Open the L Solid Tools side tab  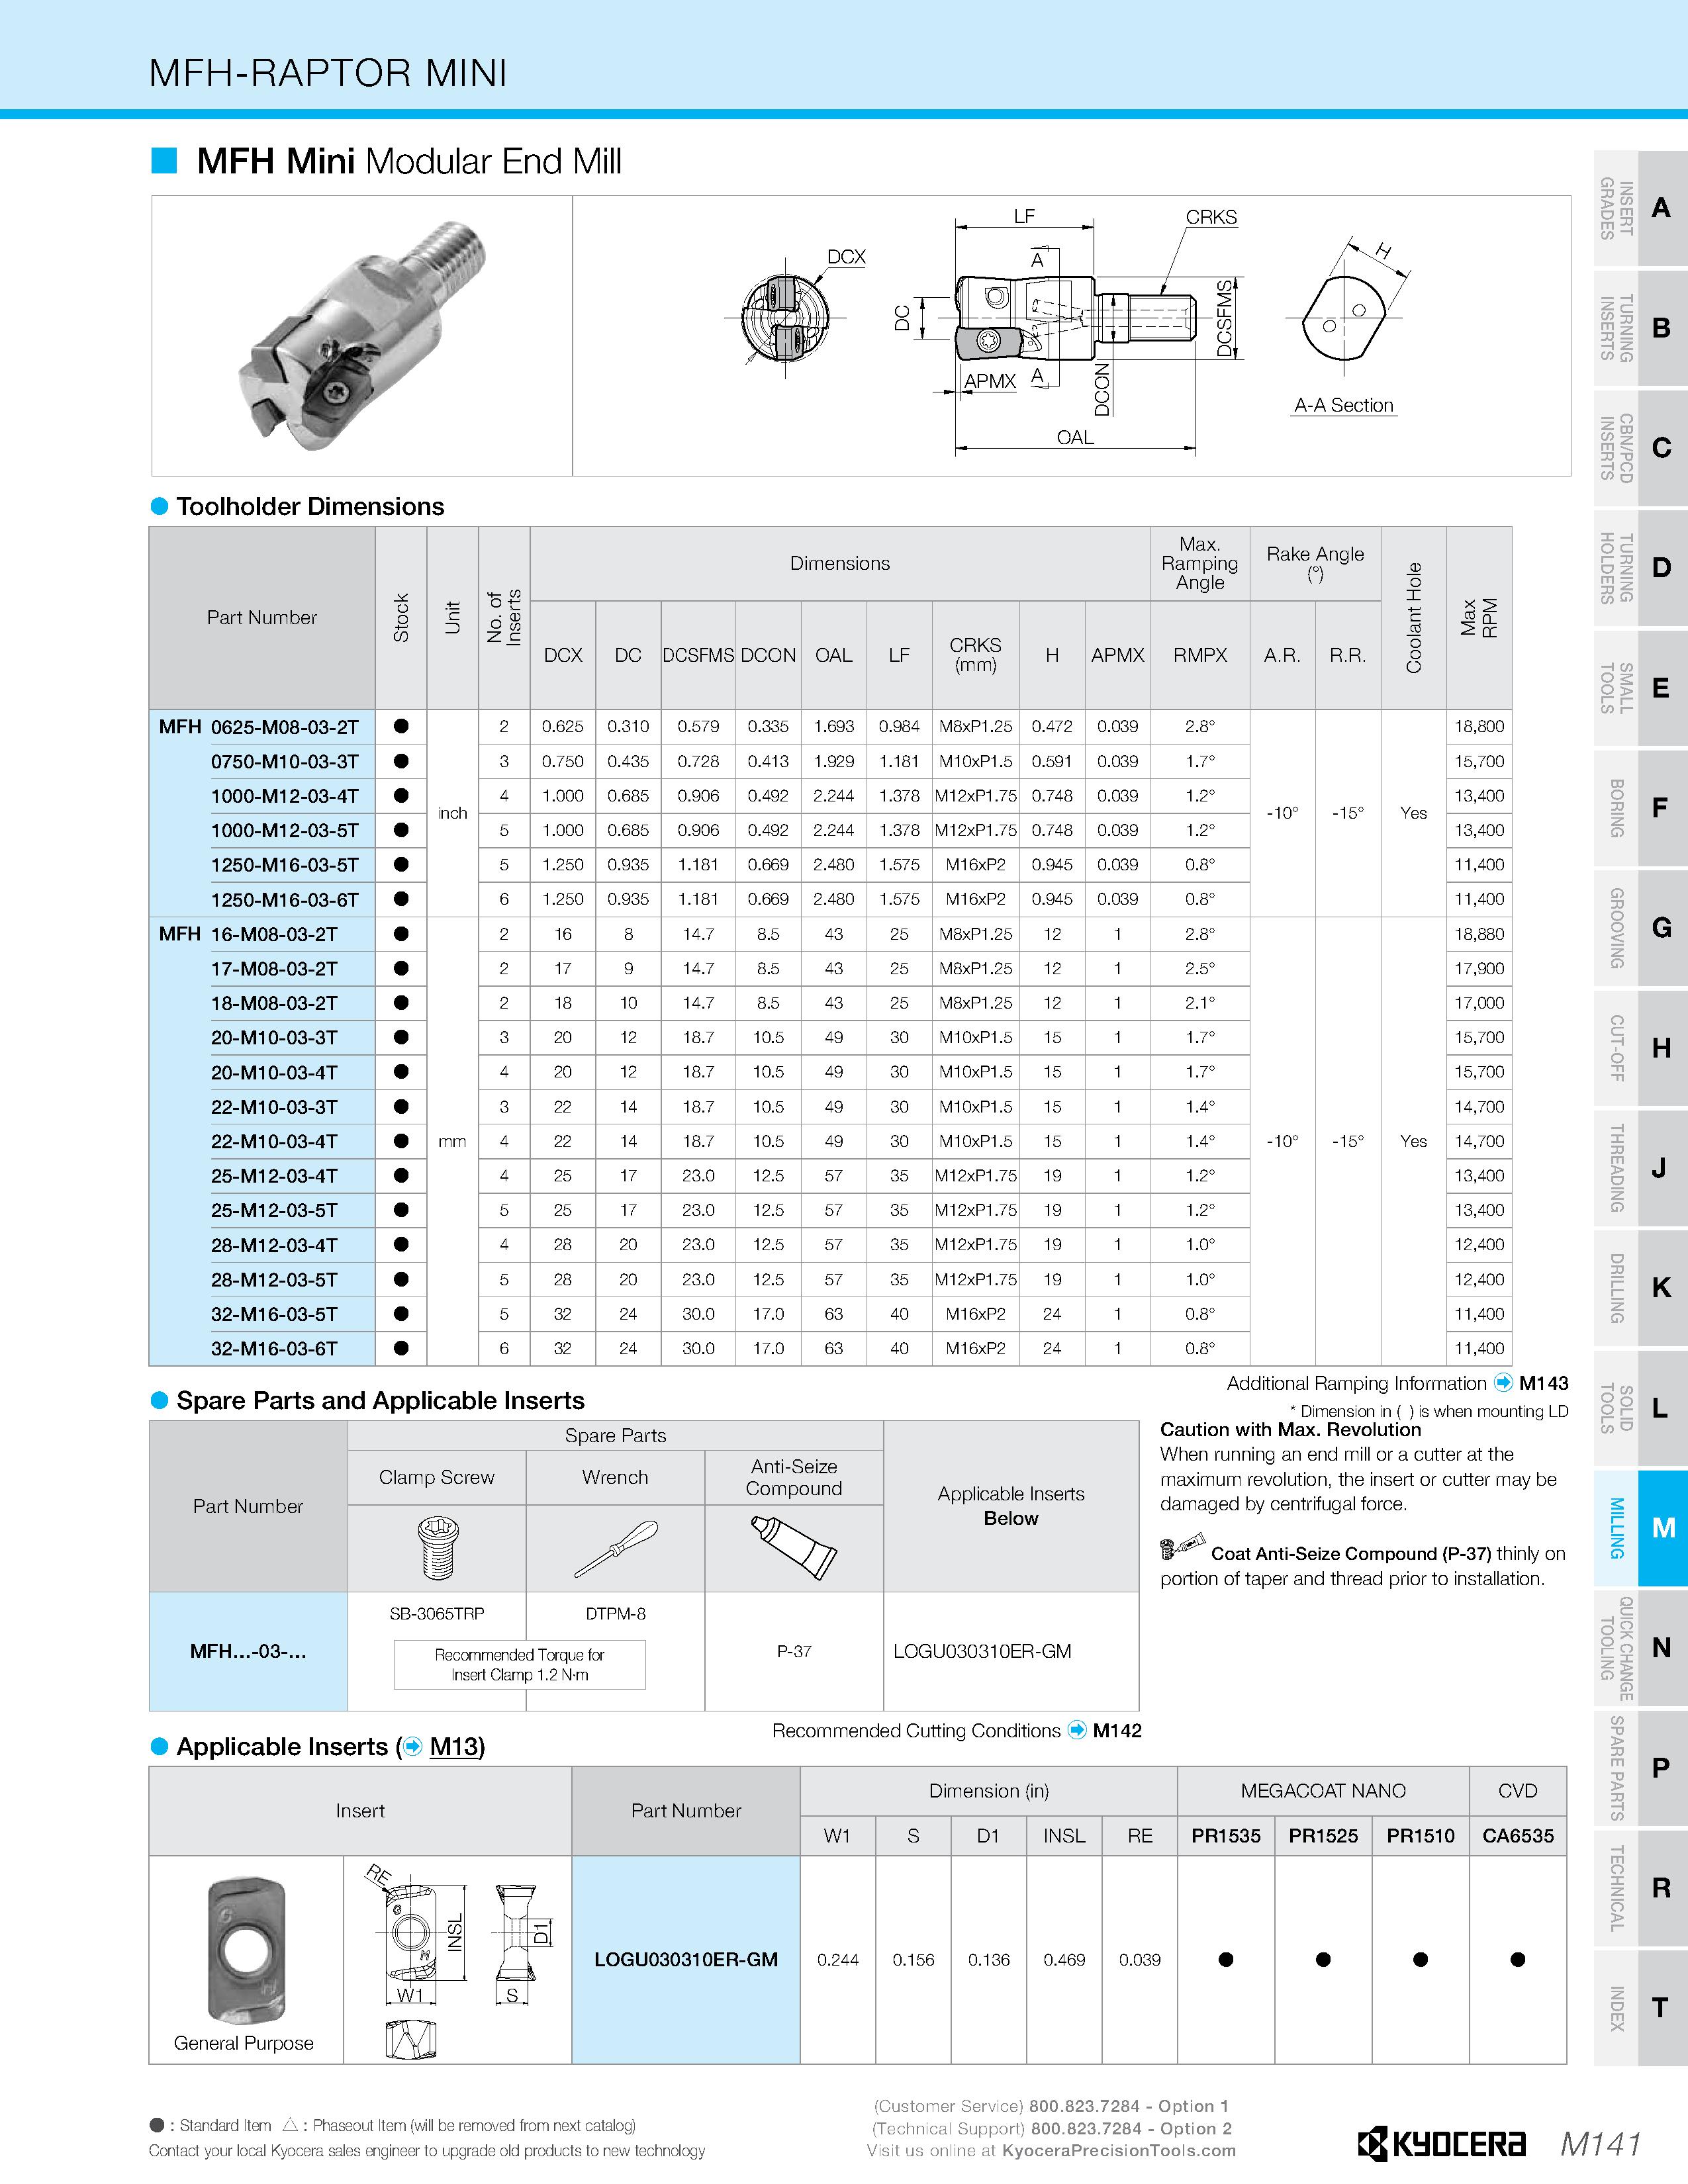click(1640, 1408)
